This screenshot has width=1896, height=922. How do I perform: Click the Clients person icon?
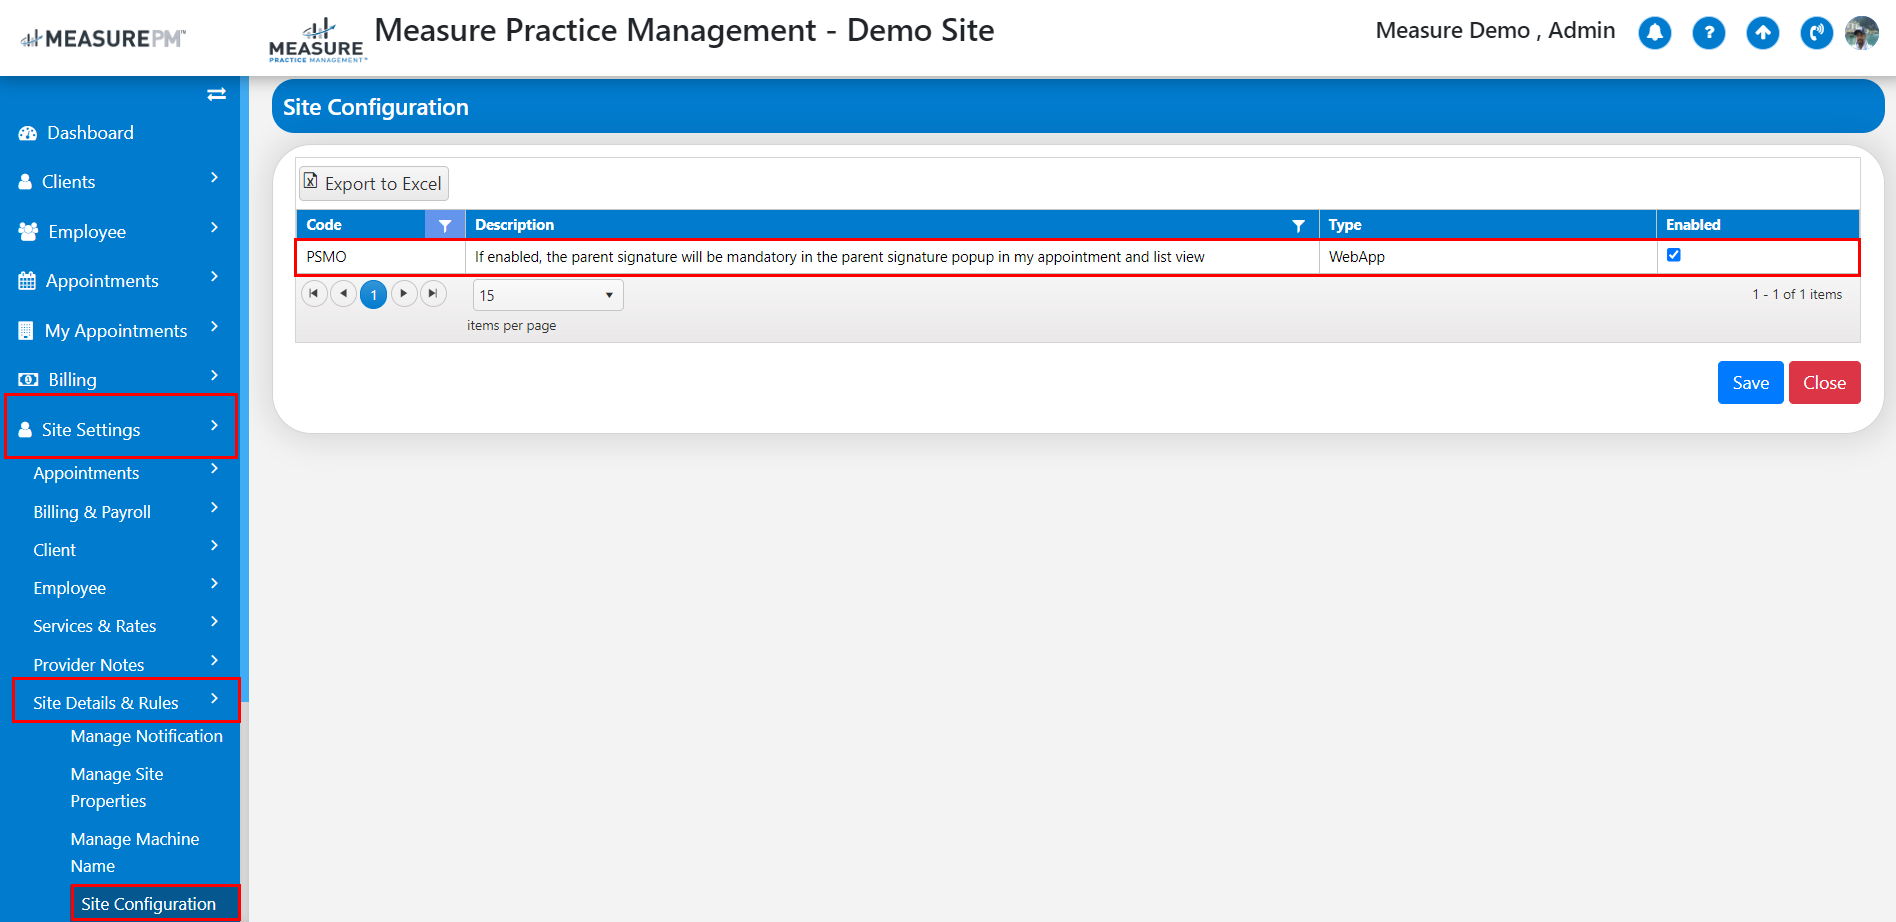click(x=25, y=182)
